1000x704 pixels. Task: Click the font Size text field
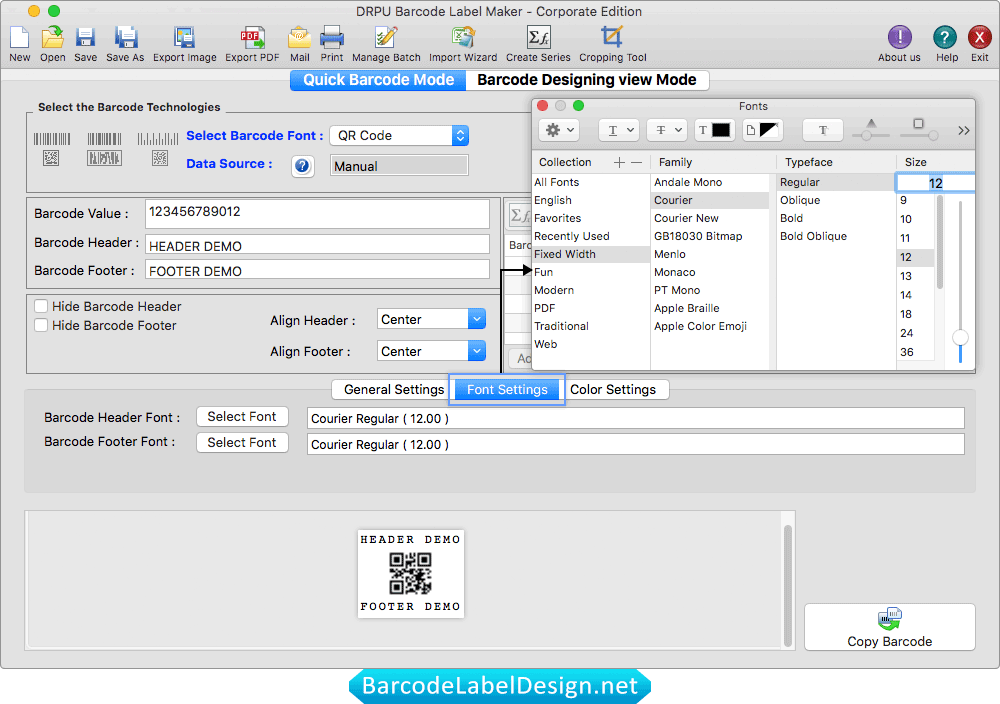tap(935, 183)
